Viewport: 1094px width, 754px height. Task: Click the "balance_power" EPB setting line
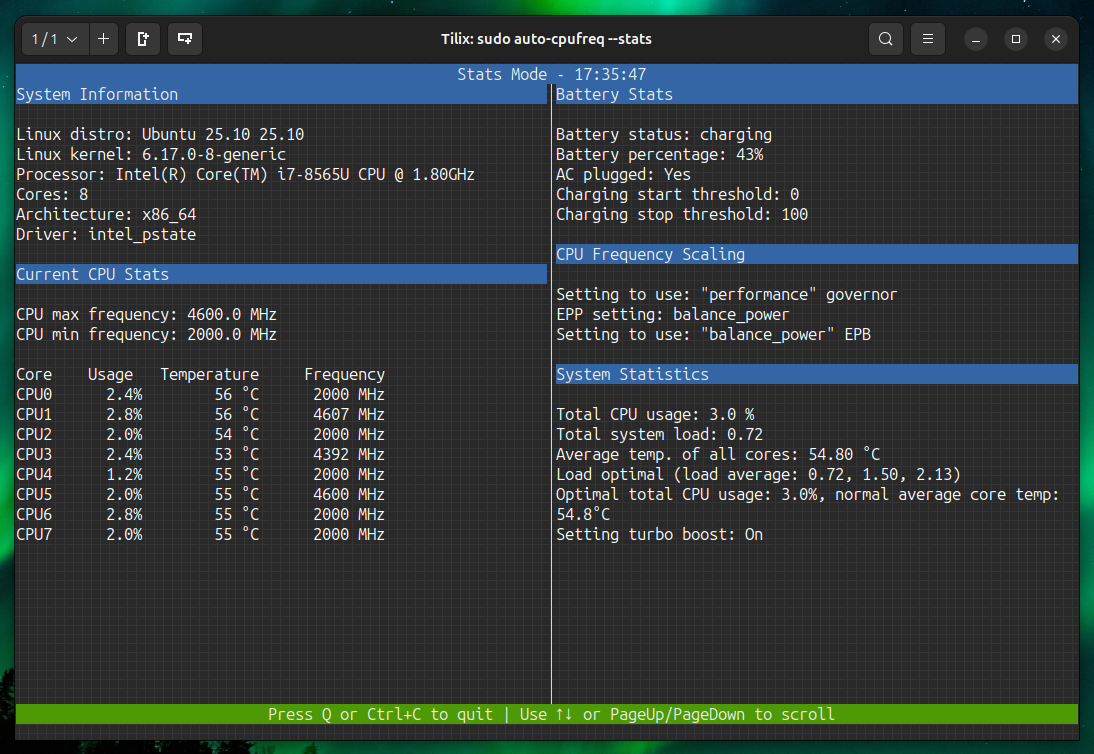[713, 335]
